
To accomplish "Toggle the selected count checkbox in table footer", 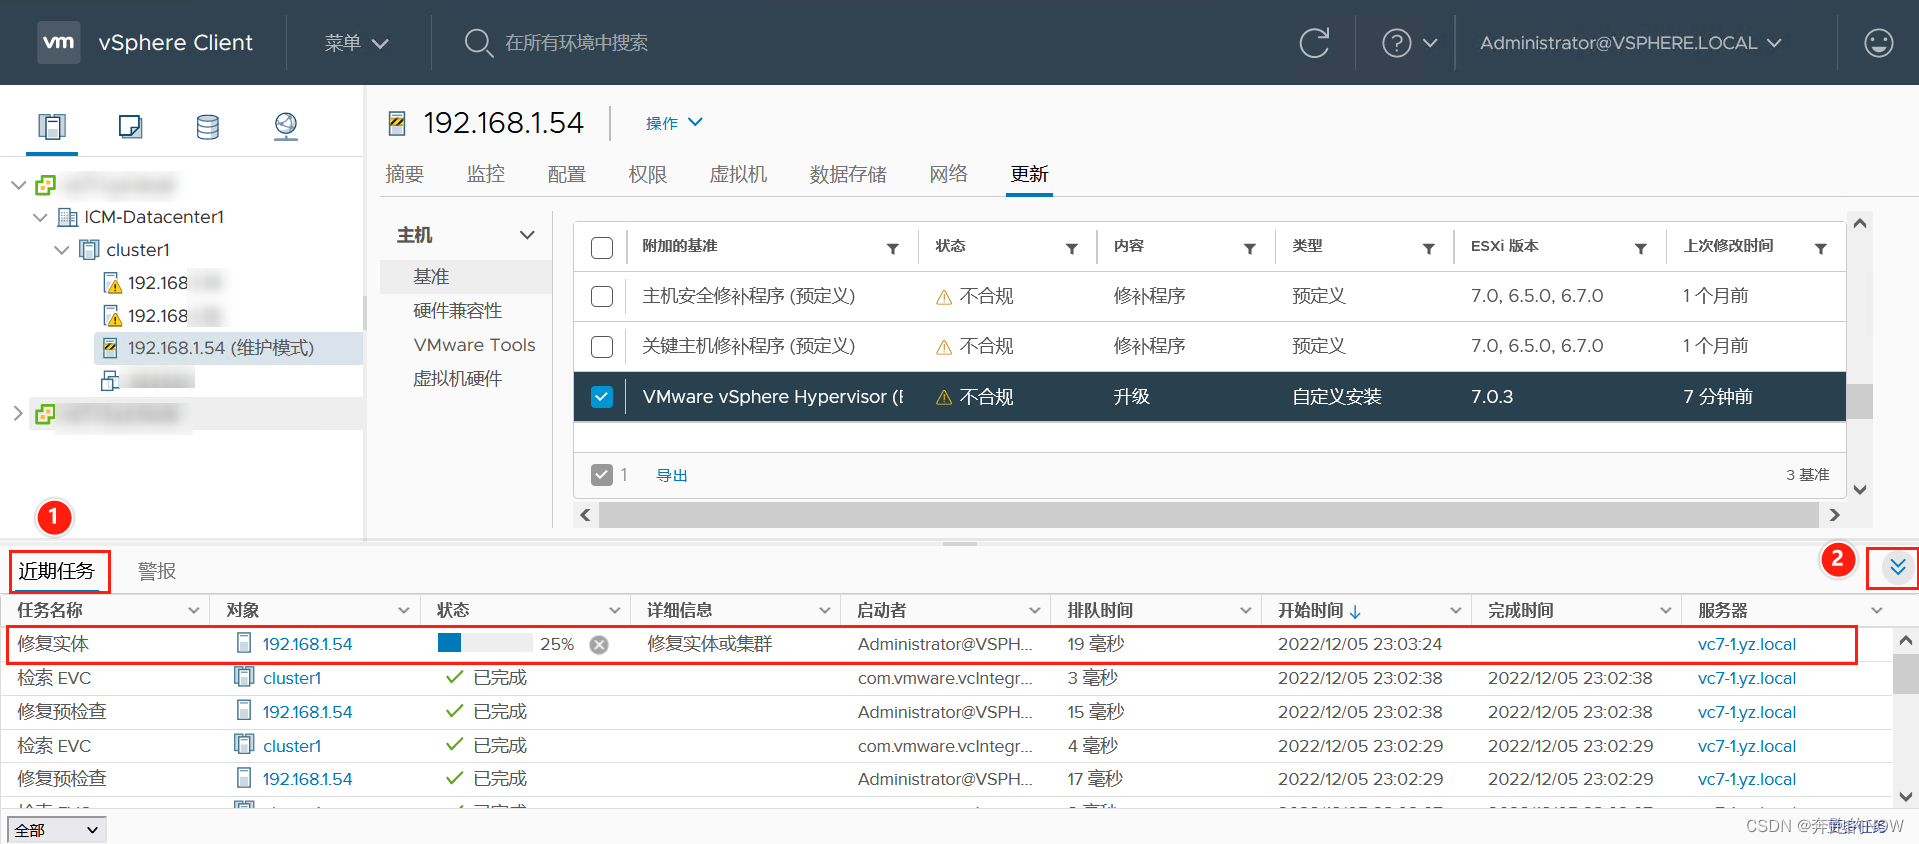I will tap(602, 475).
